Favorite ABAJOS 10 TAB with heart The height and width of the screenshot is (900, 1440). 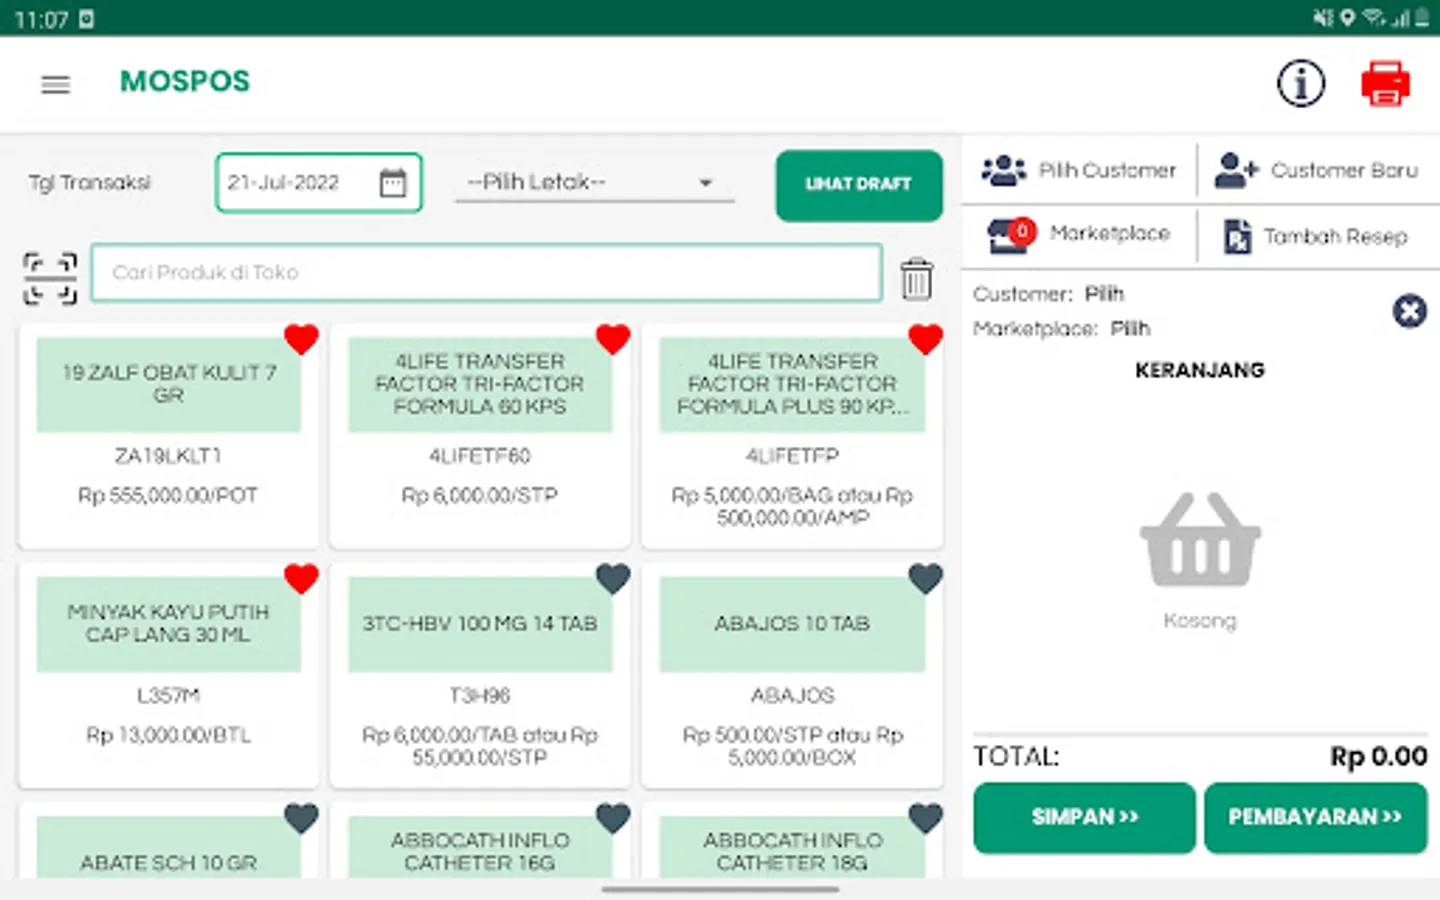(925, 579)
